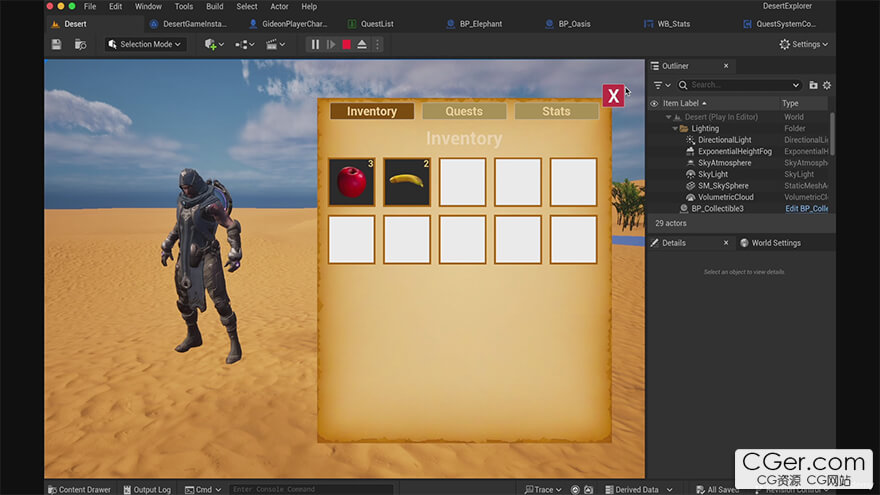
Task: Collapse the Desert (Play In Editor) world node
Action: point(668,117)
